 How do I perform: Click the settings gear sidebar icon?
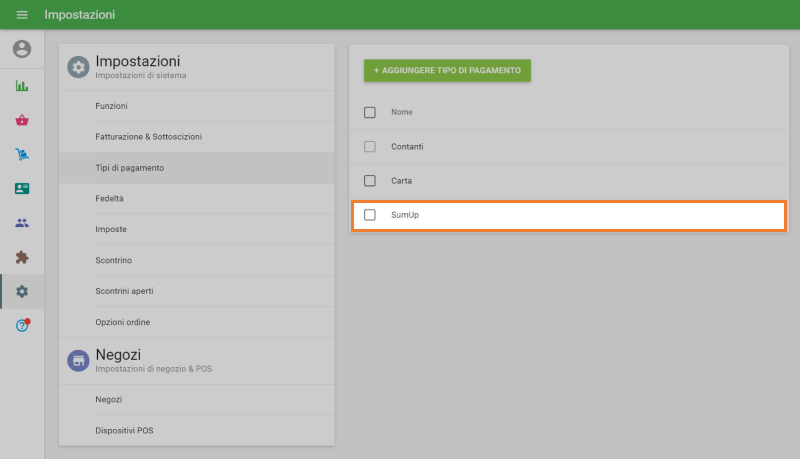point(22,291)
